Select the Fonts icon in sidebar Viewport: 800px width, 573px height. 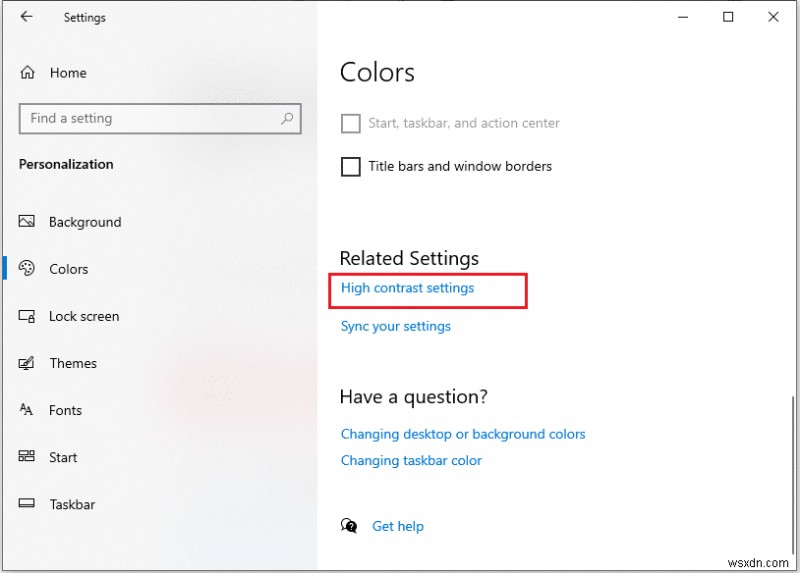coord(28,410)
